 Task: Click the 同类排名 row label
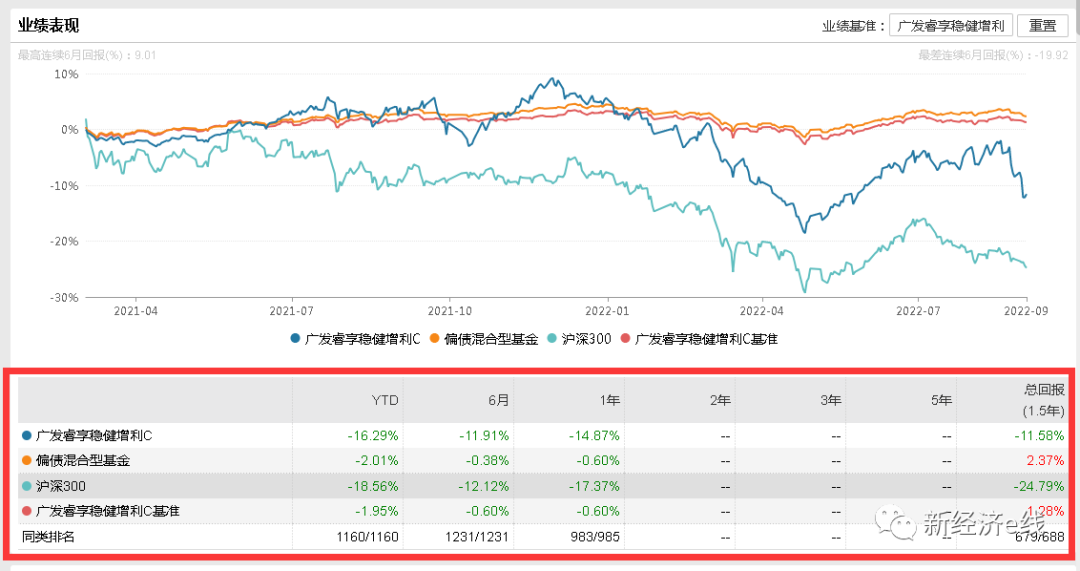click(48, 537)
